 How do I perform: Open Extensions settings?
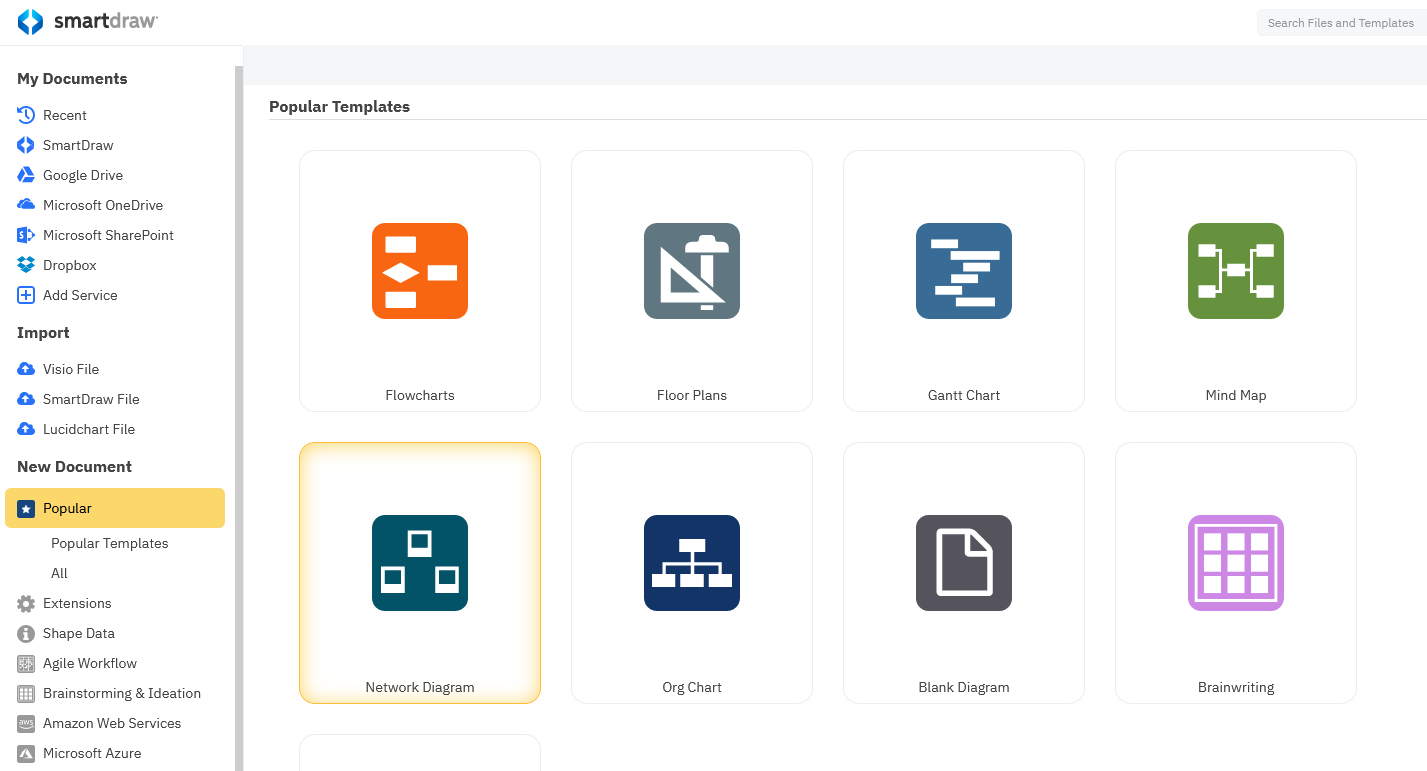(76, 603)
